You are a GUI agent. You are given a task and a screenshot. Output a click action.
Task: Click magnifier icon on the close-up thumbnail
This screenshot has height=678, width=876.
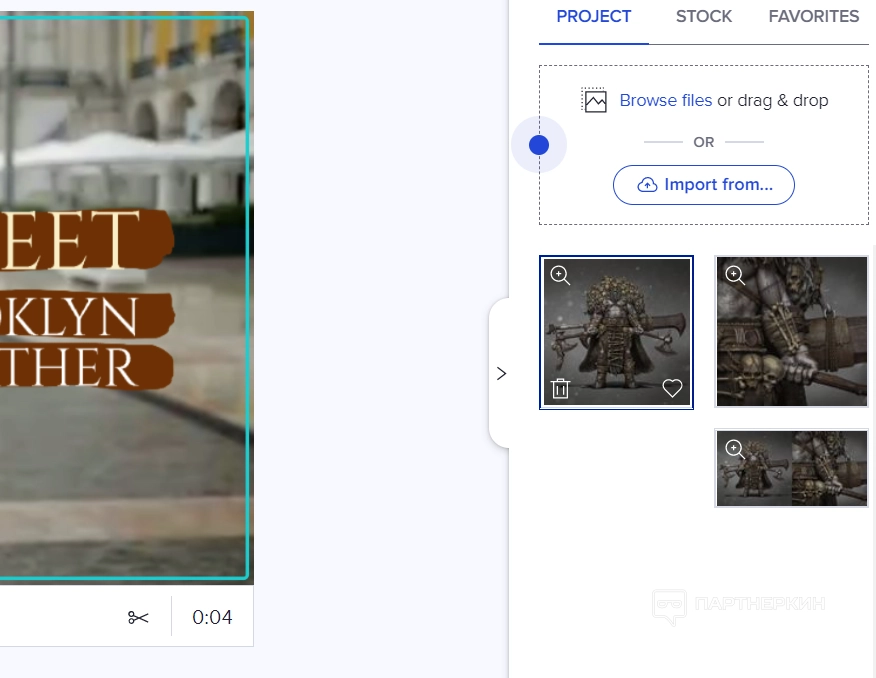pos(735,275)
